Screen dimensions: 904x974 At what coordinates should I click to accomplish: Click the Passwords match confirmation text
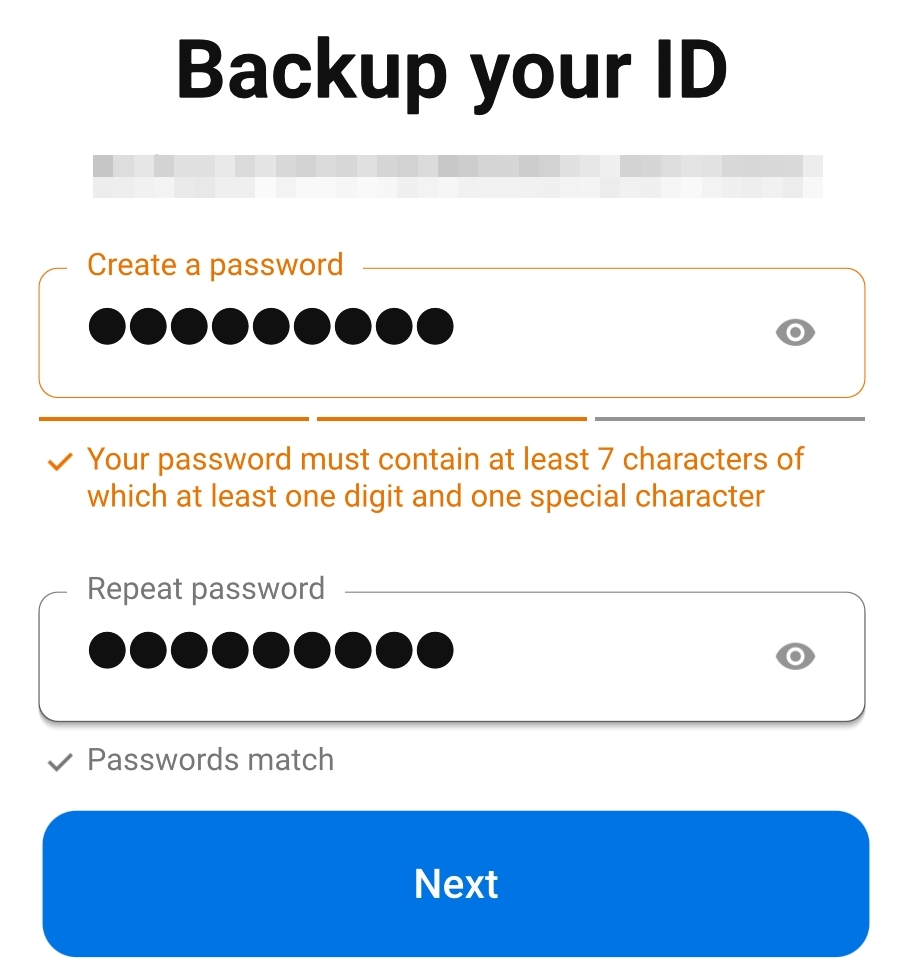[210, 760]
